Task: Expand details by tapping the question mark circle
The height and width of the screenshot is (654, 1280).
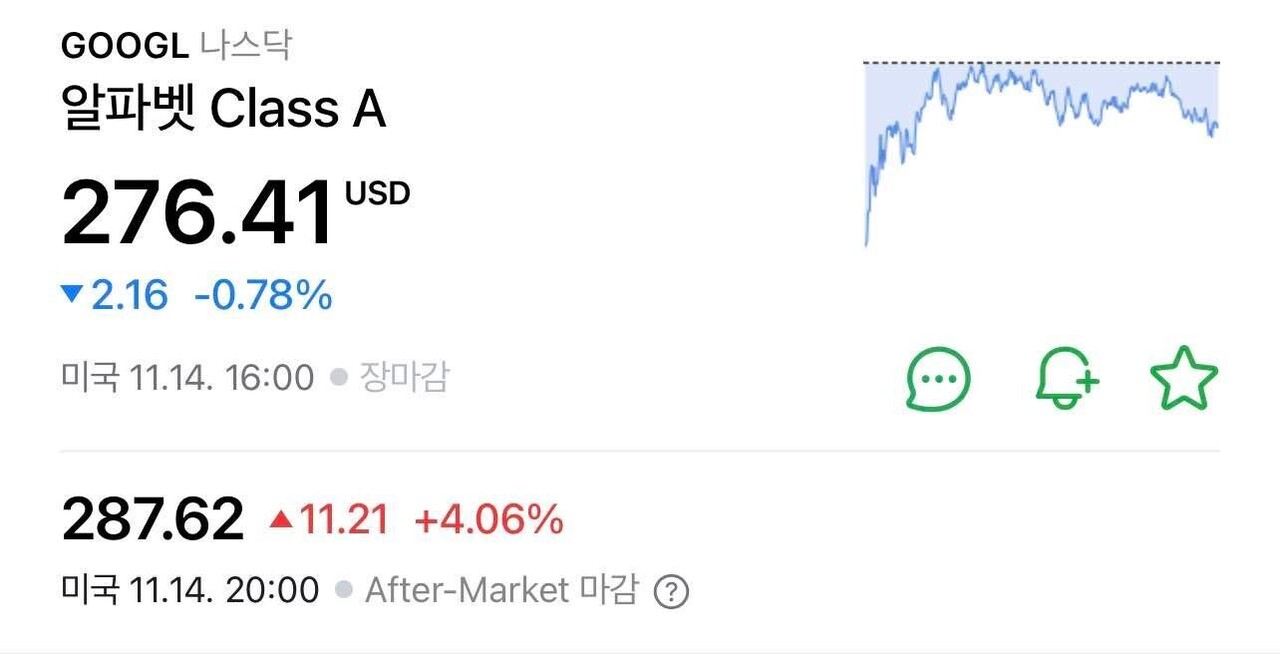Action: 672,591
